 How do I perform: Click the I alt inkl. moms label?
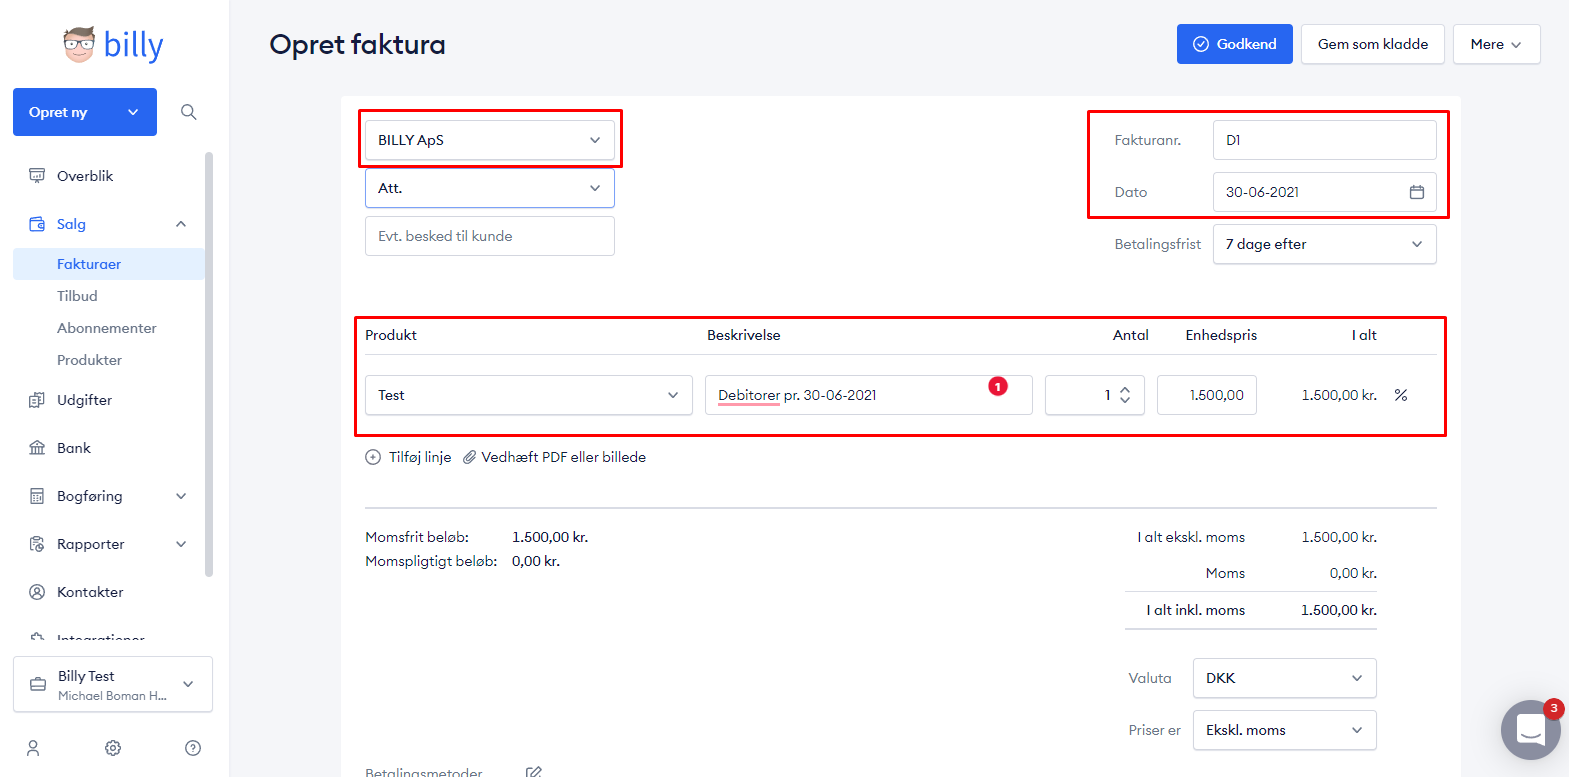[x=1196, y=610]
